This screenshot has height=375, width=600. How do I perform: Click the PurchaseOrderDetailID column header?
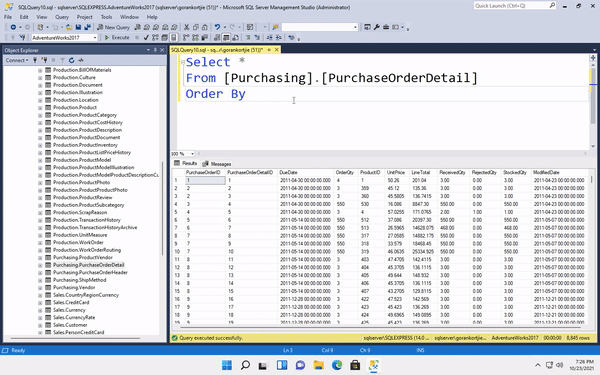tap(250, 173)
